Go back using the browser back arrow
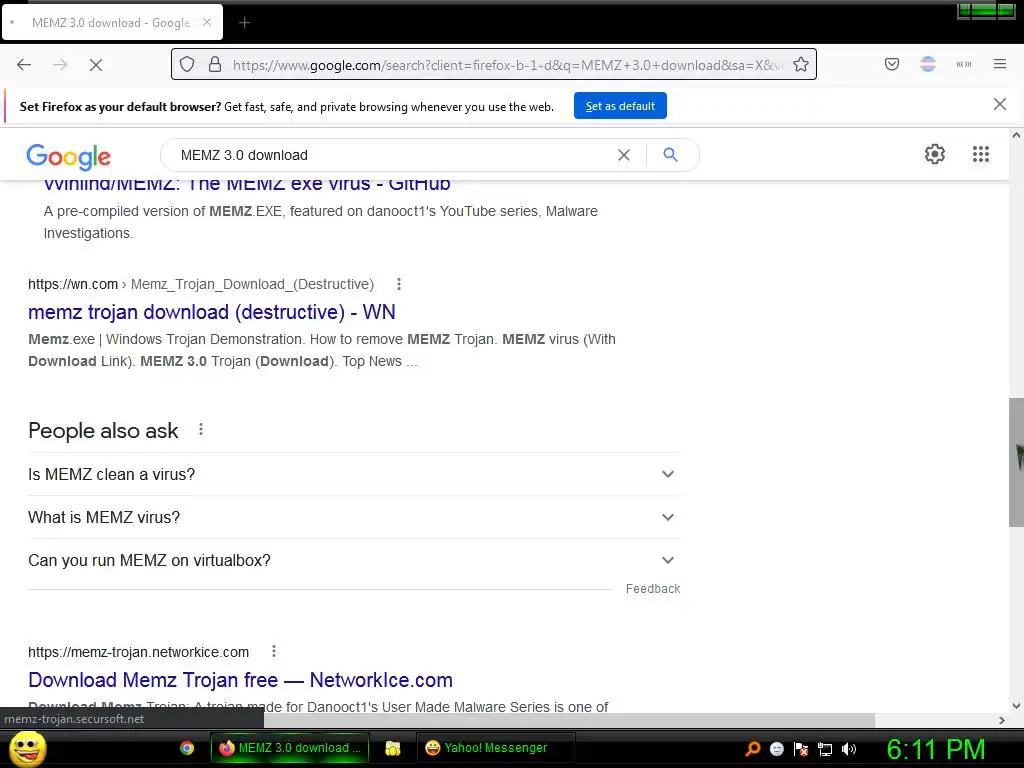The height and width of the screenshot is (768, 1024). tap(24, 65)
